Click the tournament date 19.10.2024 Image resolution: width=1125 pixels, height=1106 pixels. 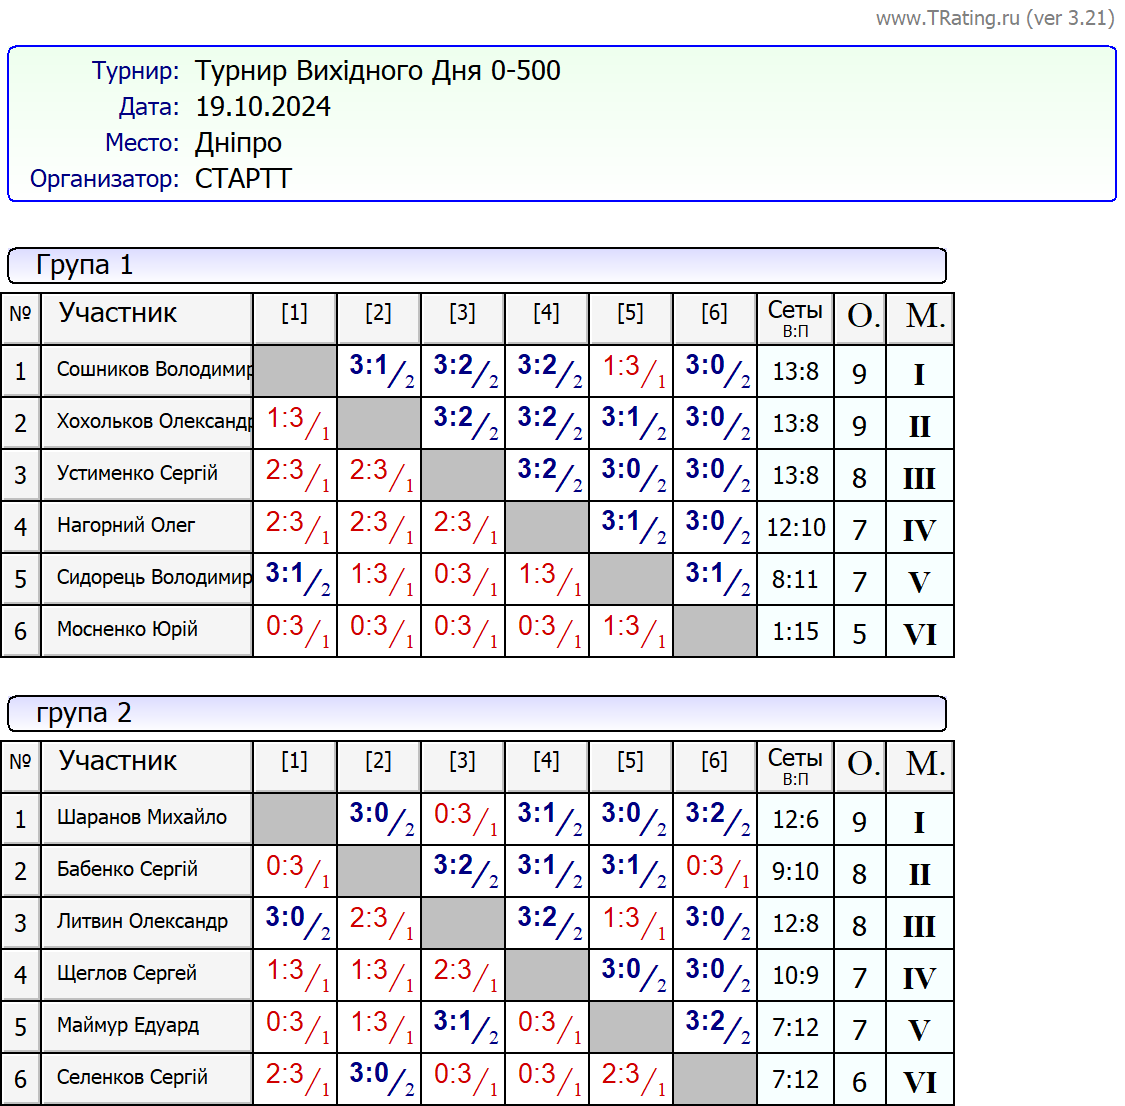[x=263, y=107]
